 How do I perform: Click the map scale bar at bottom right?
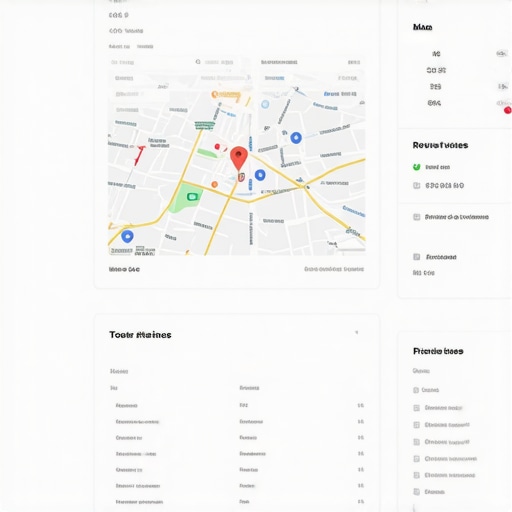pyautogui.click(x=351, y=249)
